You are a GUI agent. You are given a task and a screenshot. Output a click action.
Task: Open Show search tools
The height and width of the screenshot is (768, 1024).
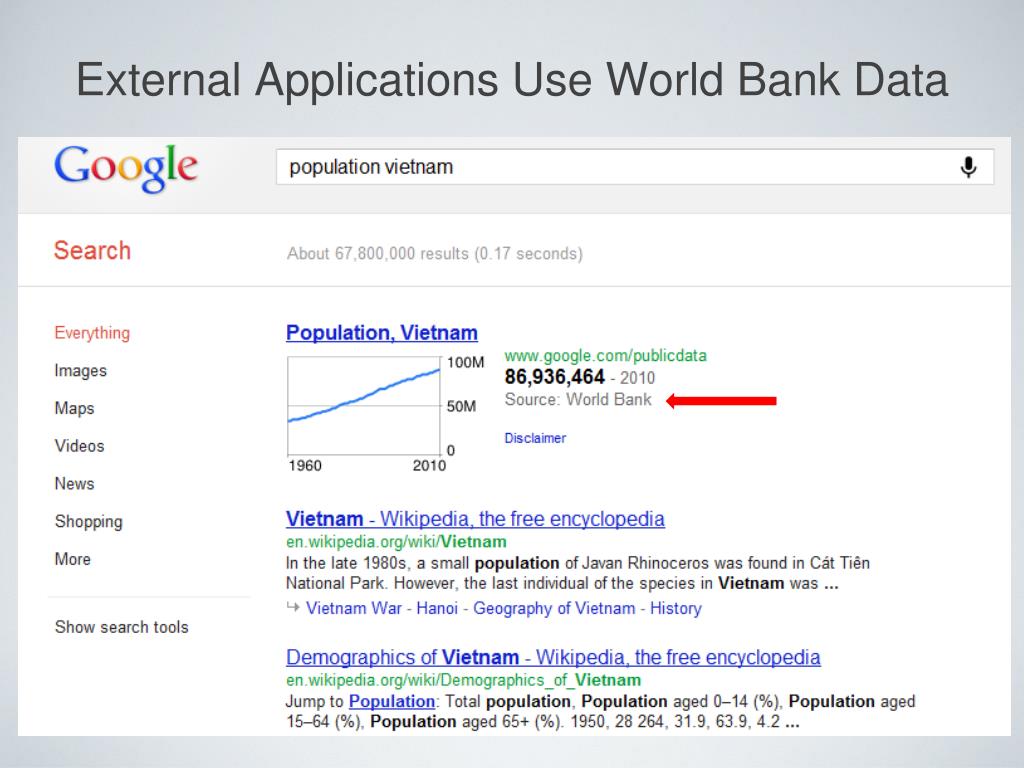[121, 627]
